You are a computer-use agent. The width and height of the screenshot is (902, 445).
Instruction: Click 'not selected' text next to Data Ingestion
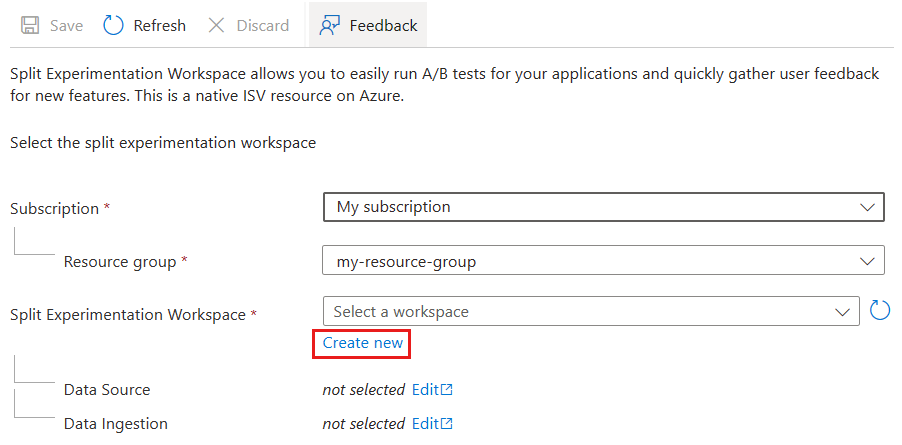[364, 424]
